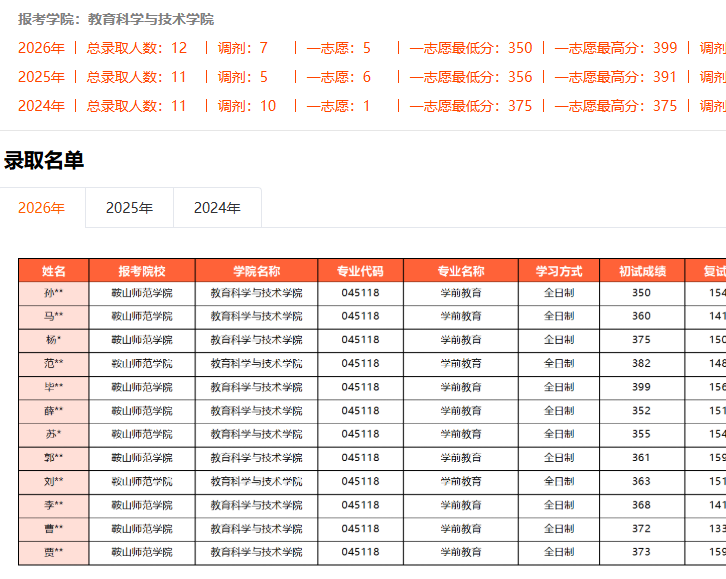Switch to the 2026年 admission list tab
The image size is (726, 579).
(x=42, y=208)
